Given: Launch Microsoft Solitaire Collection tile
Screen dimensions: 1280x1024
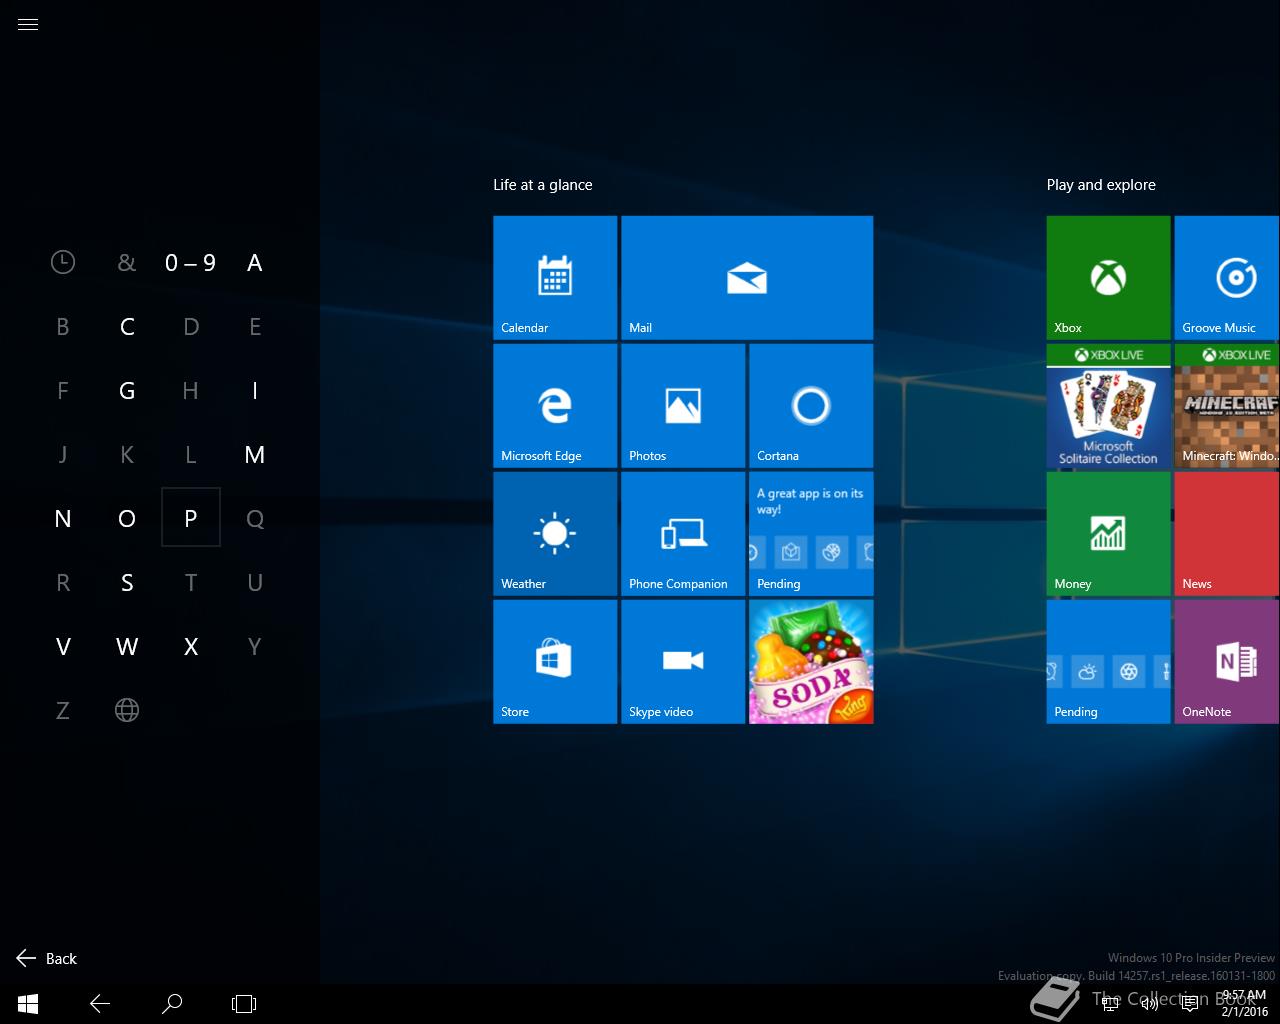Looking at the screenshot, I should pyautogui.click(x=1108, y=406).
